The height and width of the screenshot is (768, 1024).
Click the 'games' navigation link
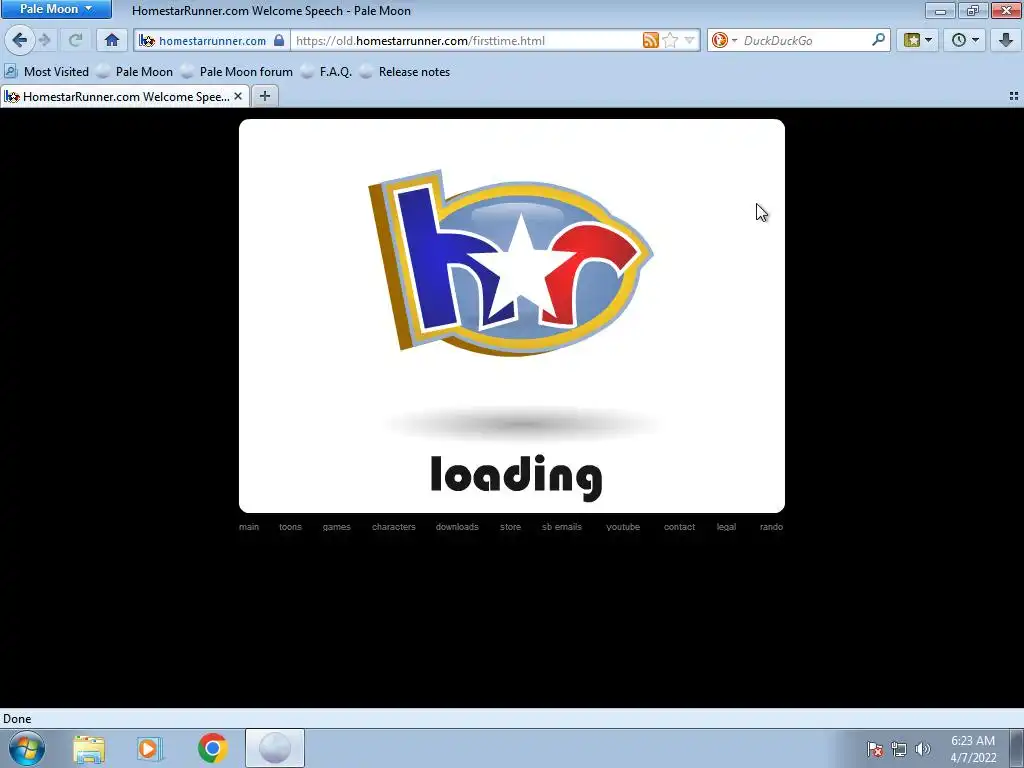[x=336, y=527]
